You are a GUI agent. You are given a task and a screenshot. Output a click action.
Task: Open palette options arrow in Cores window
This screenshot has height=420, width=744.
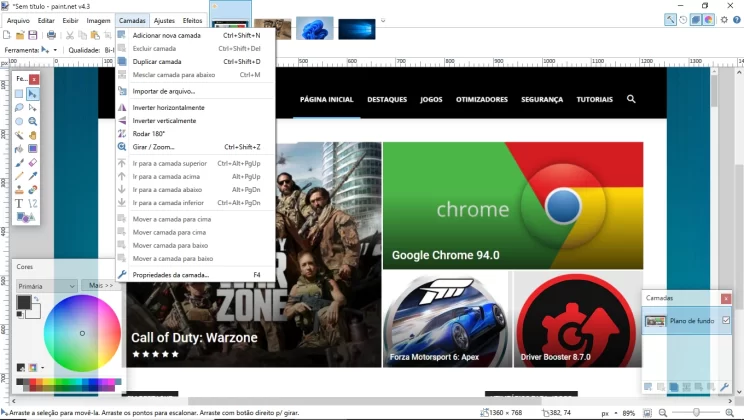tap(42, 367)
